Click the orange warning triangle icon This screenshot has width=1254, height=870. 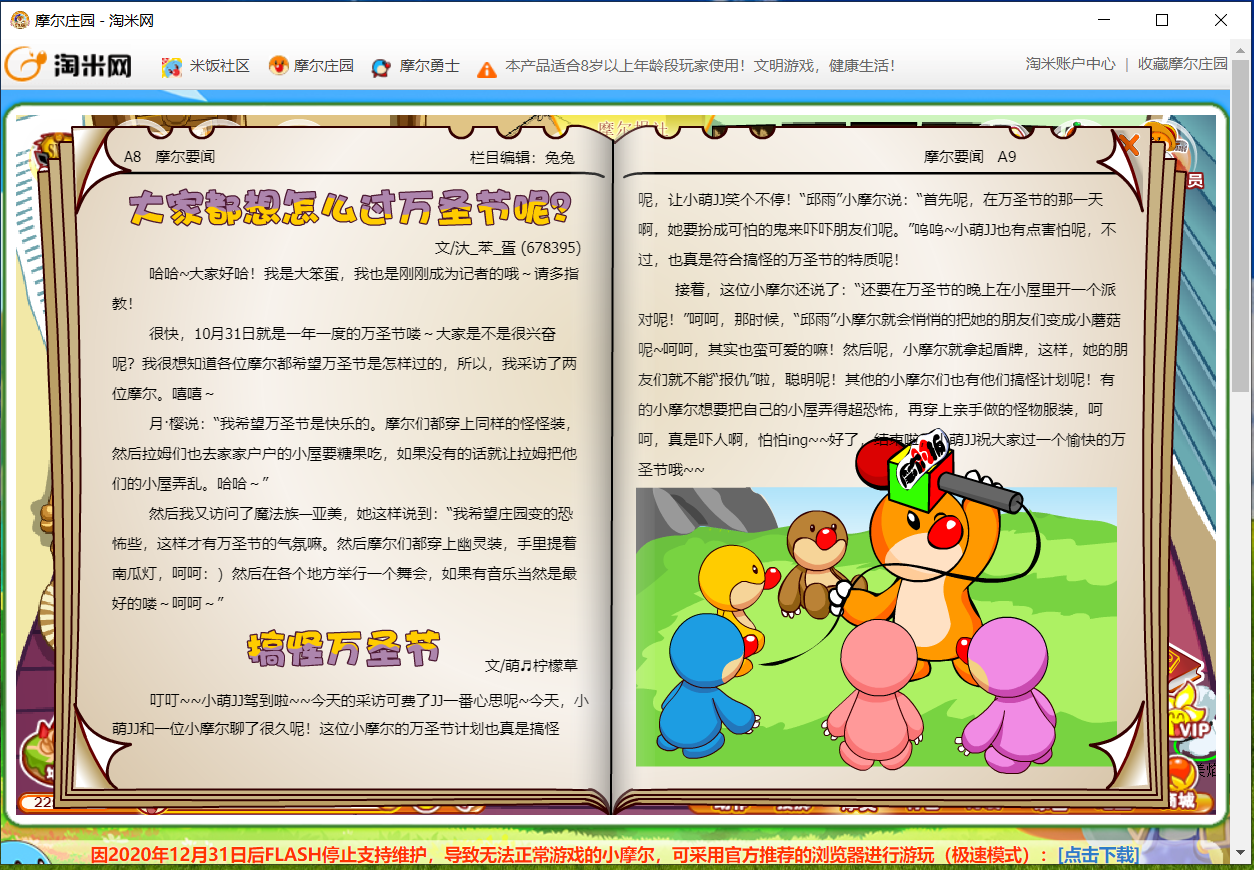click(486, 68)
